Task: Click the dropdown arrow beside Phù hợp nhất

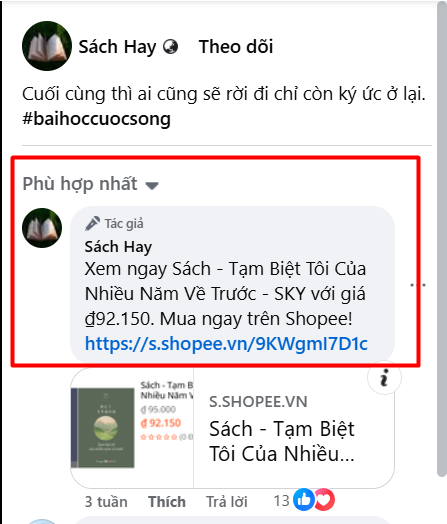Action: 152,185
